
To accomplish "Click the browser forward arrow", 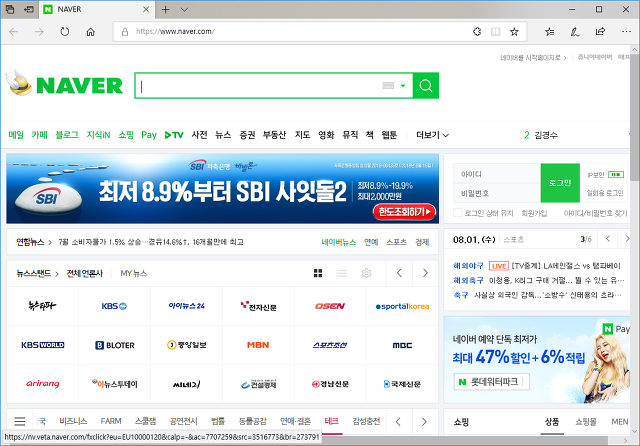I will tap(39, 31).
